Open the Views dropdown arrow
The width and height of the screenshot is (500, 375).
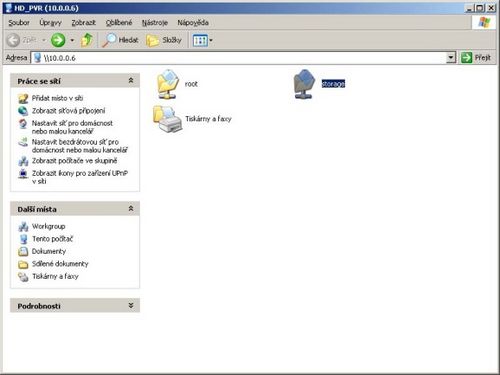coord(211,41)
